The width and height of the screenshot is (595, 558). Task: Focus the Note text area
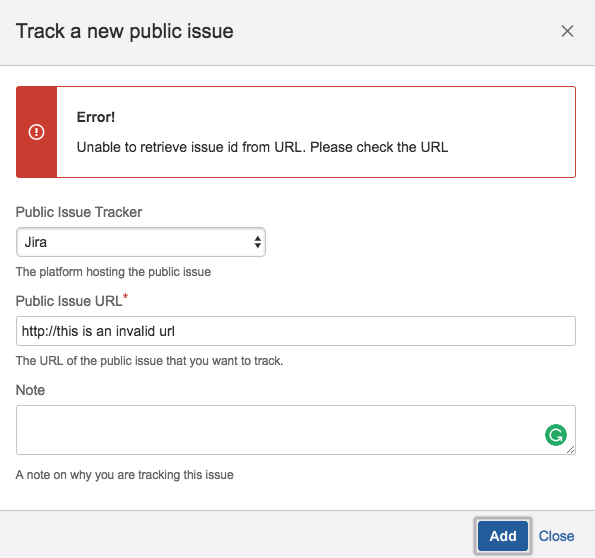click(x=296, y=430)
